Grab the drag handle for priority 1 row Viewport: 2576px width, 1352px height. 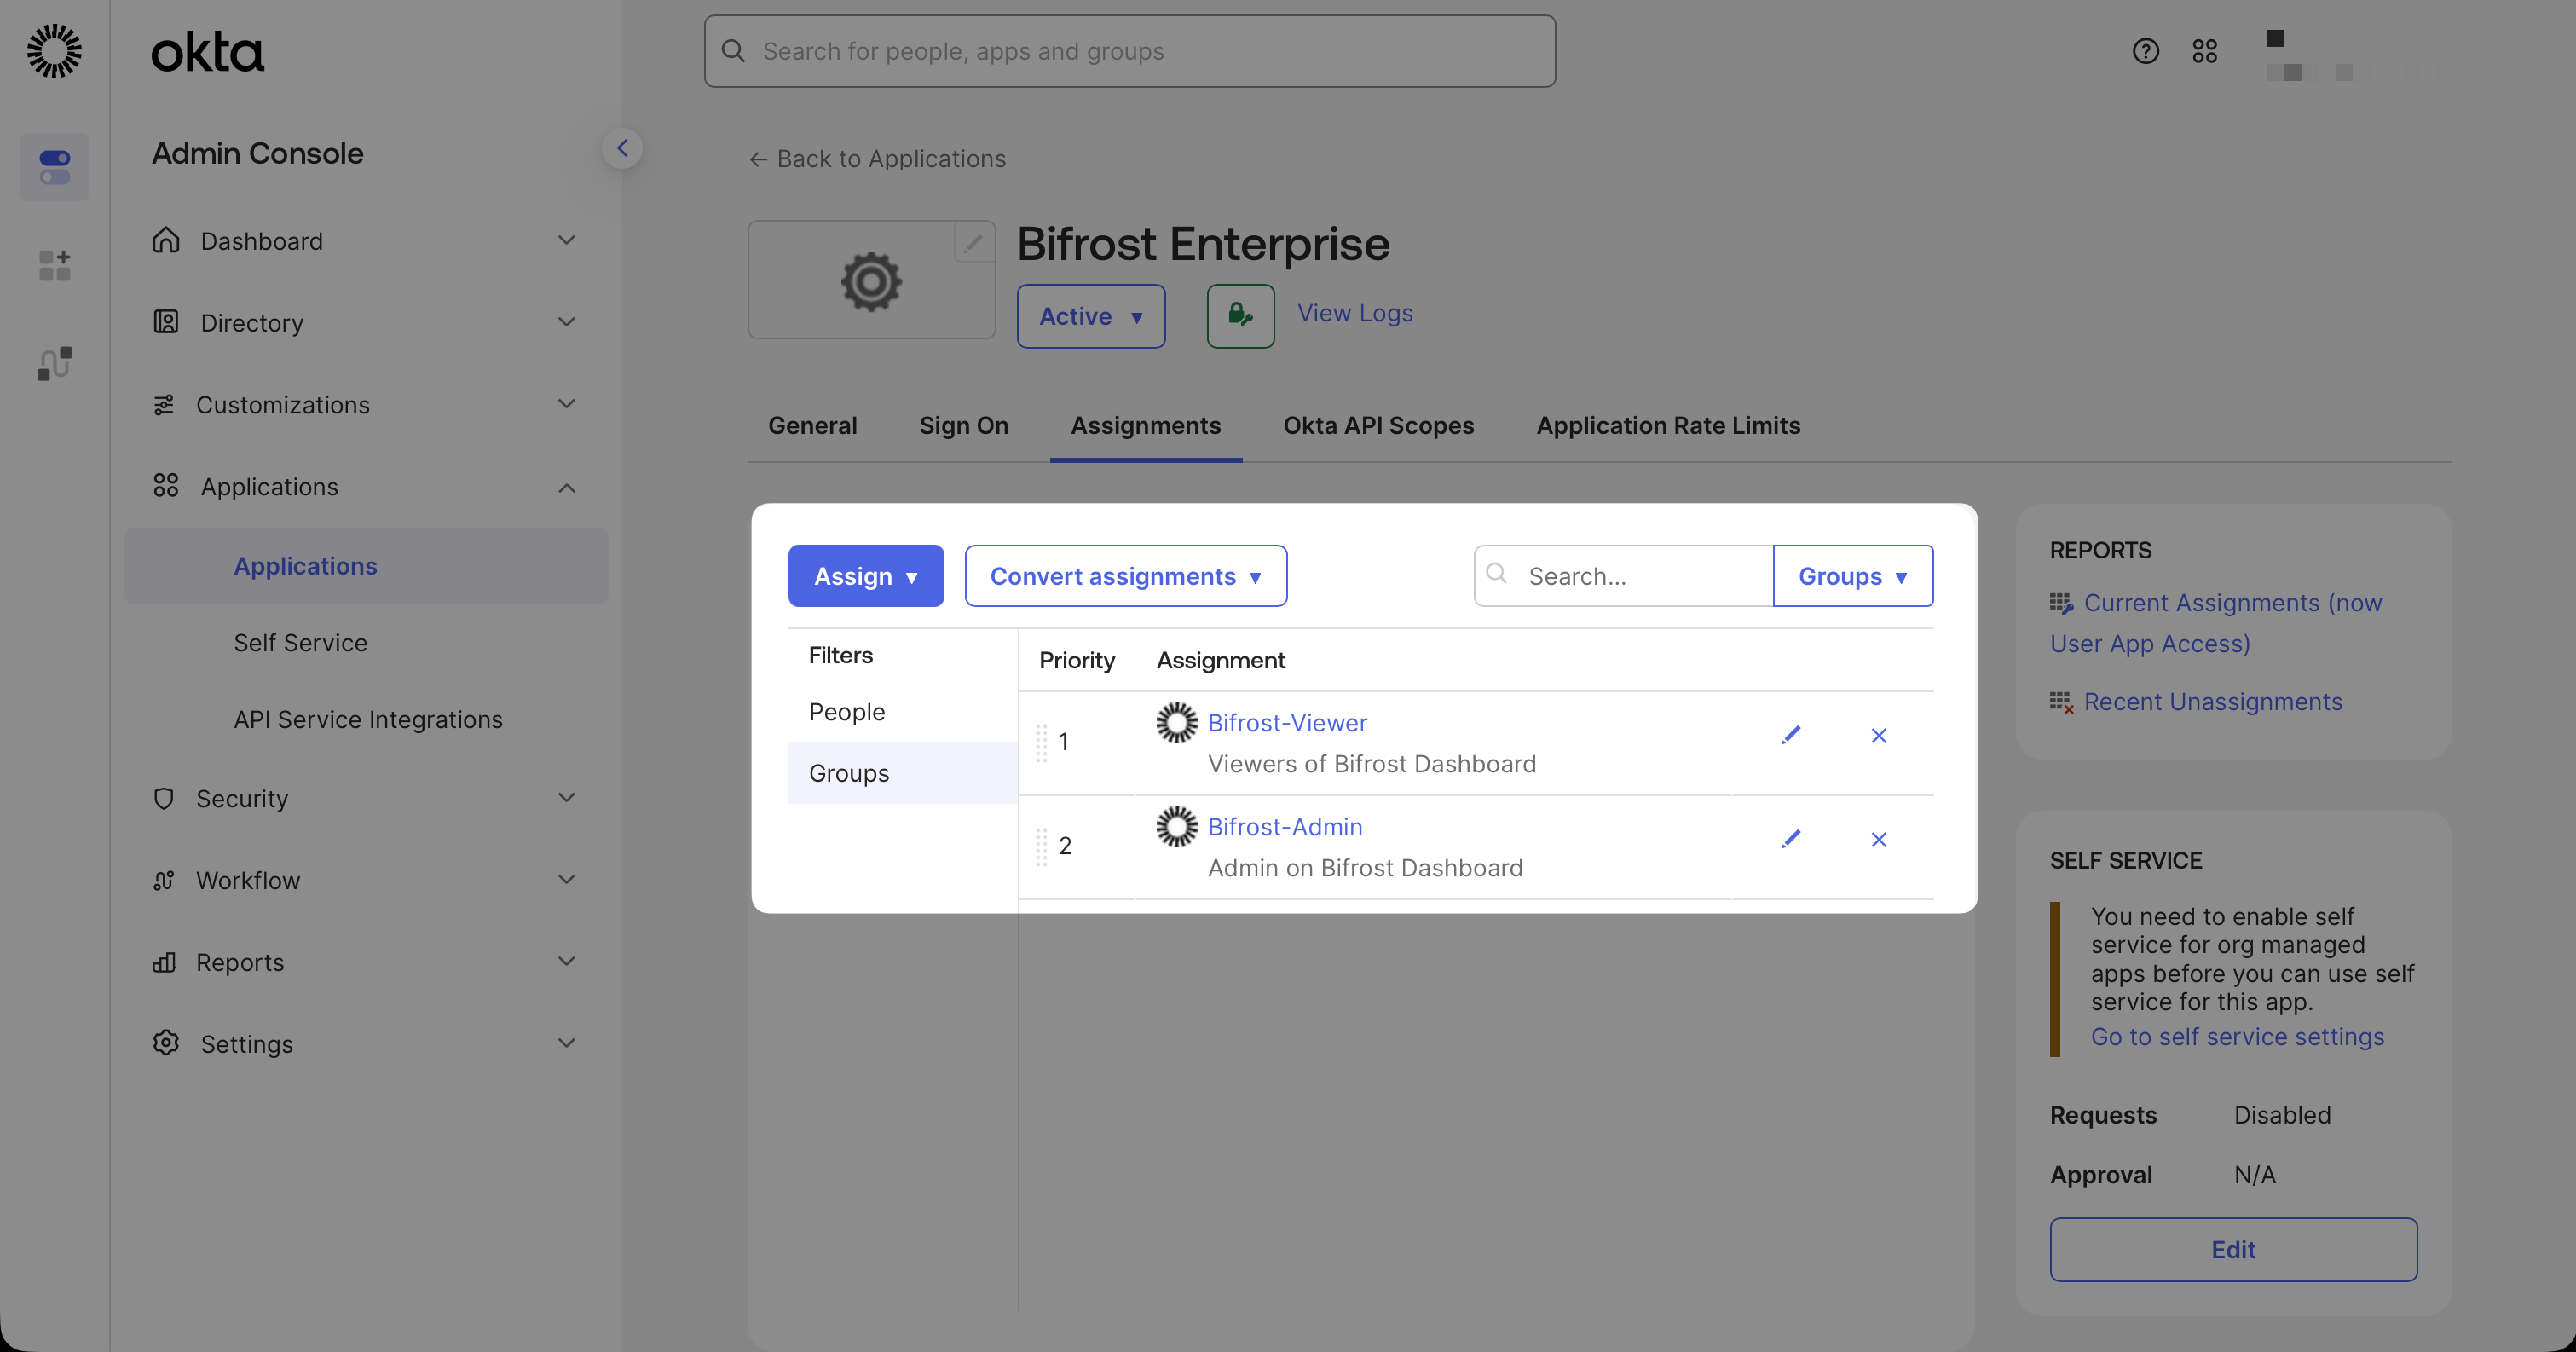pyautogui.click(x=1041, y=743)
